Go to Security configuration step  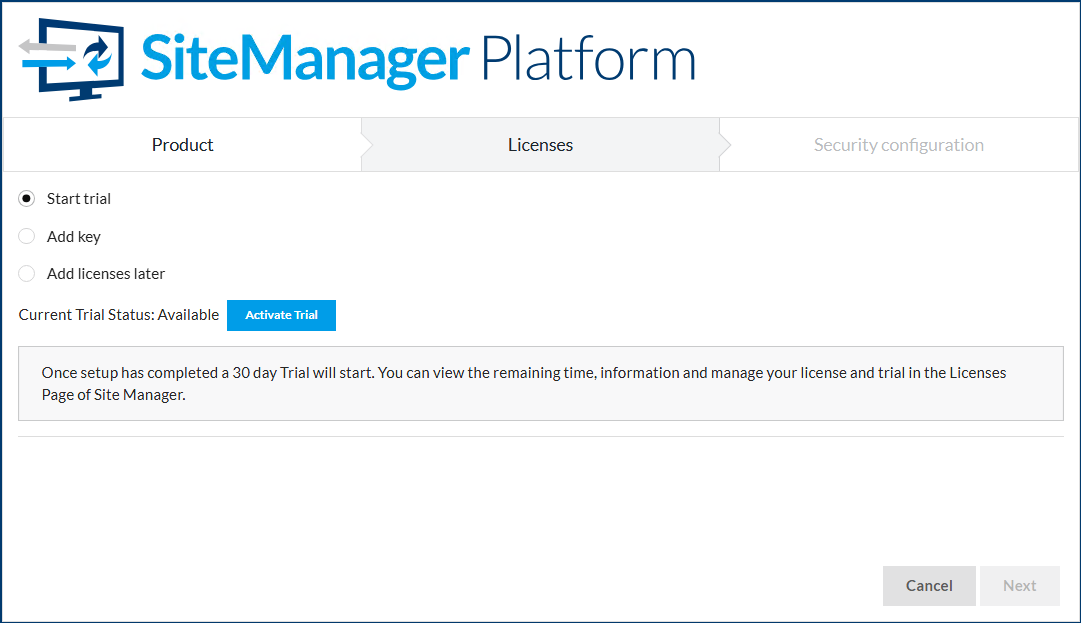pyautogui.click(x=898, y=144)
